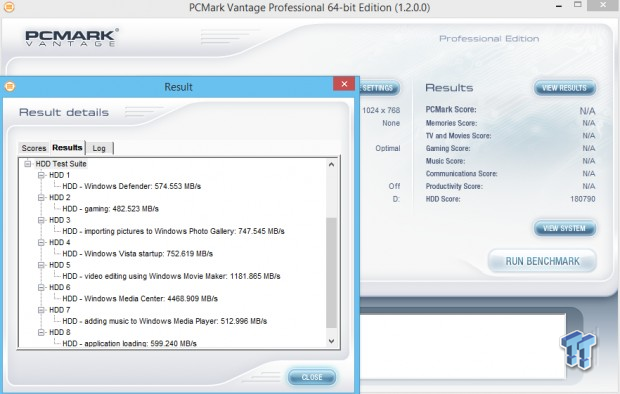Select the Results tab
Screen dimensions: 620x394
(67, 147)
